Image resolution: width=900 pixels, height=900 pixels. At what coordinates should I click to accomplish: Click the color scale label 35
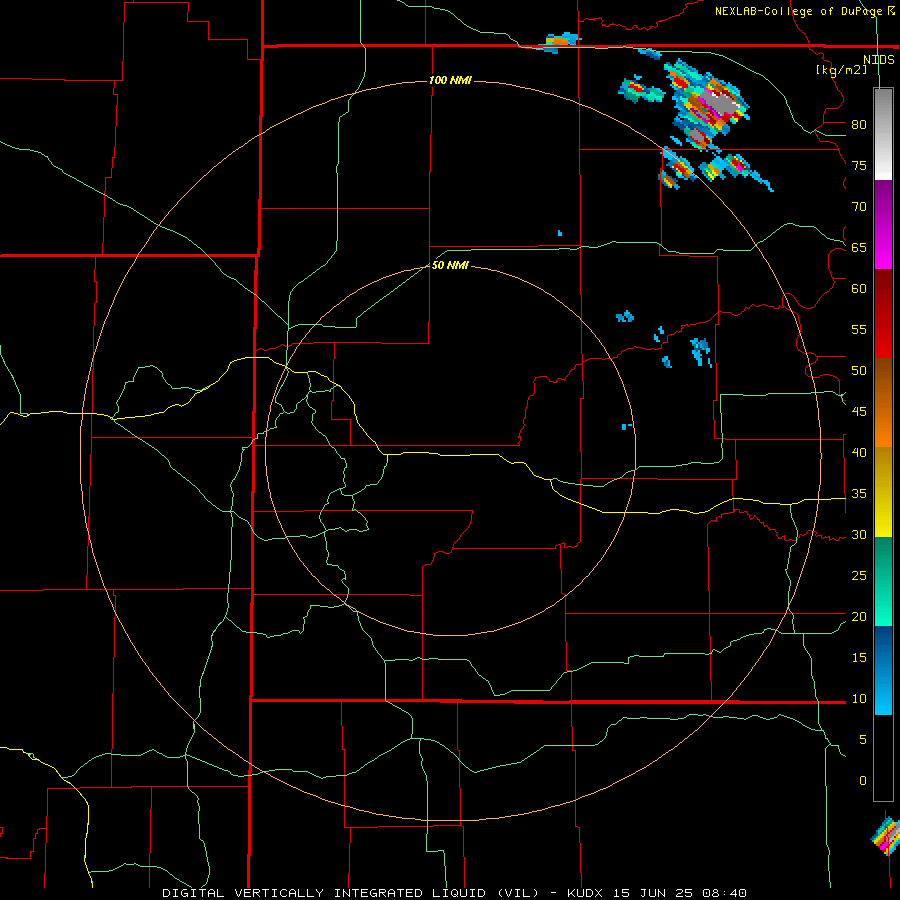click(859, 494)
